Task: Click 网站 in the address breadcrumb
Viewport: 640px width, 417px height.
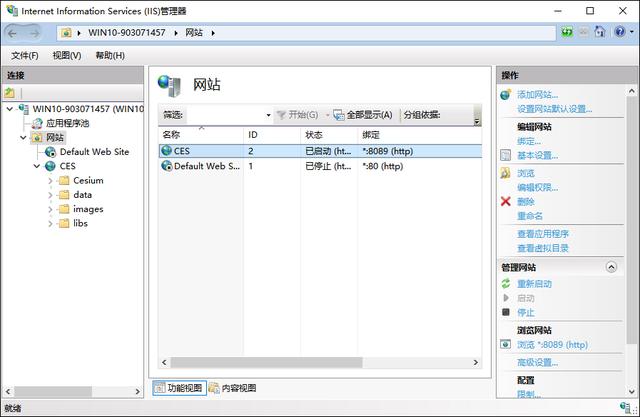Action: pos(194,33)
